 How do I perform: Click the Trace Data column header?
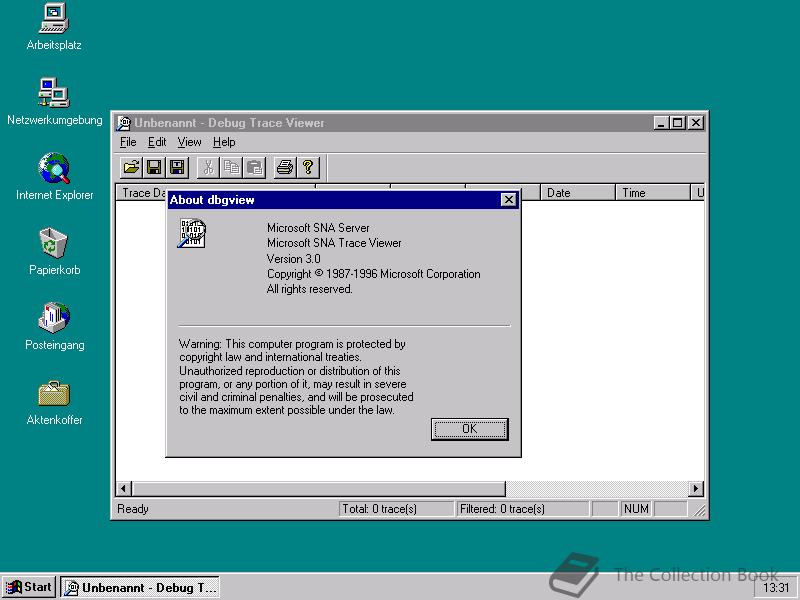(142, 192)
